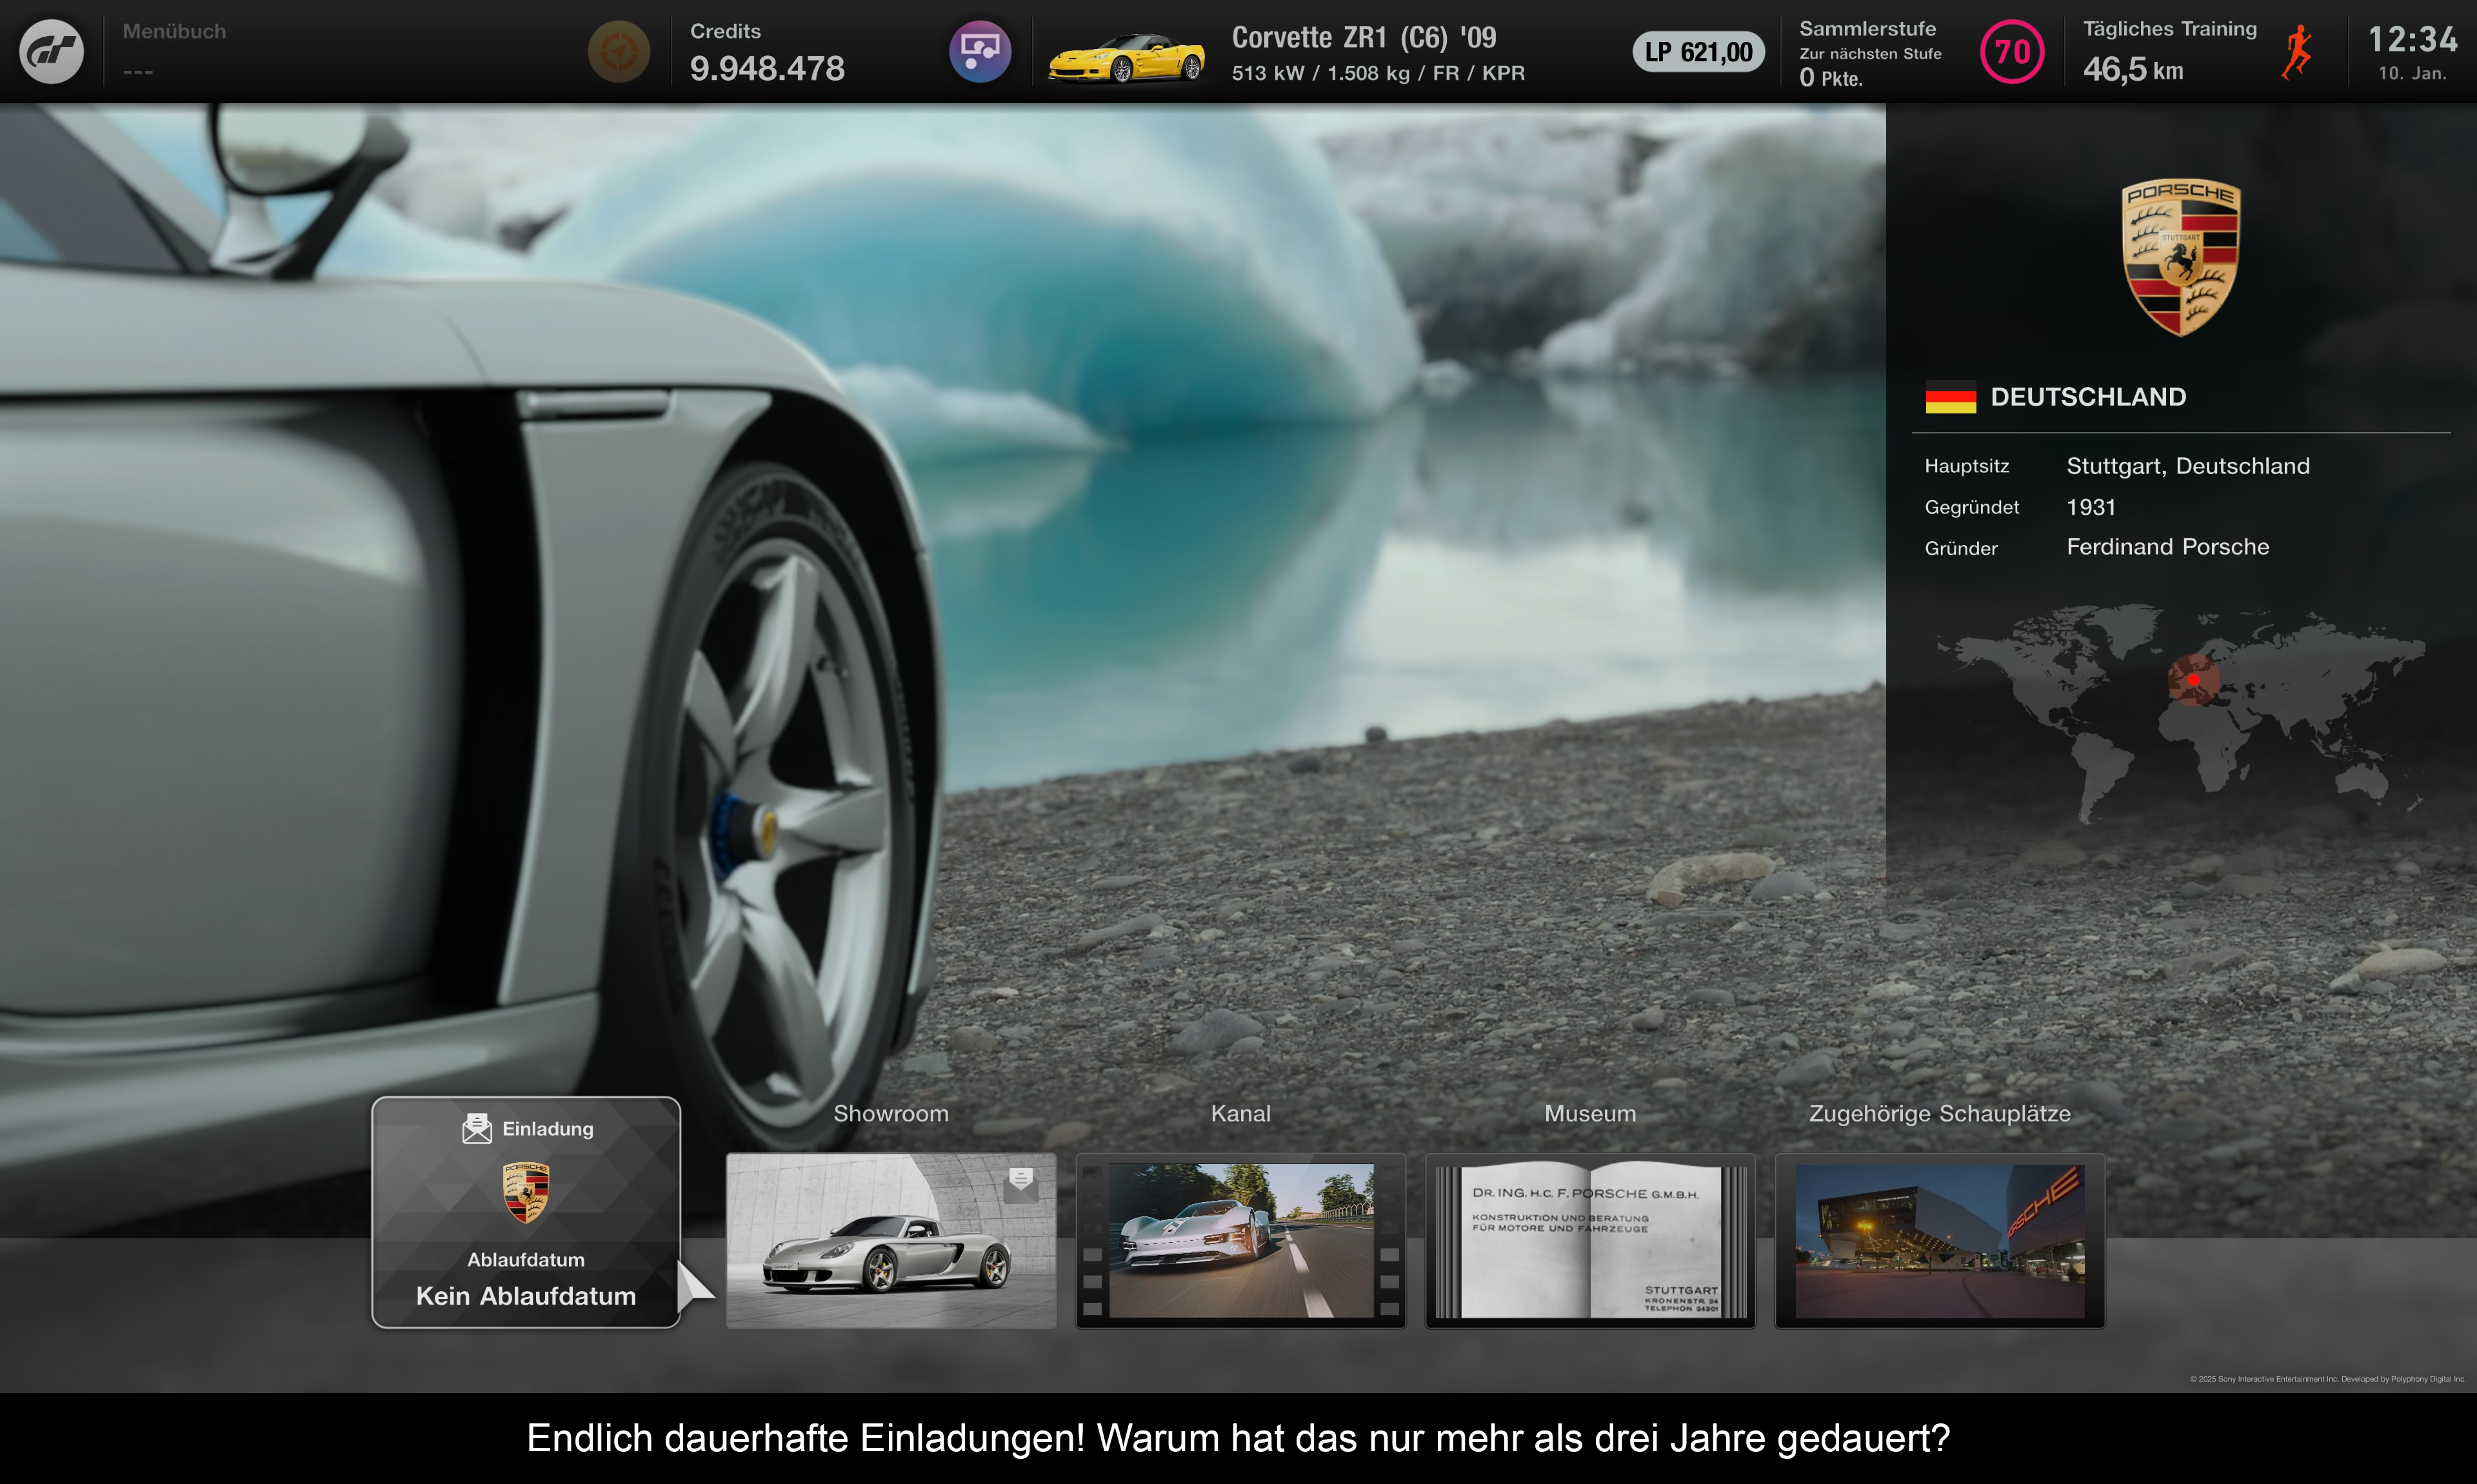Click the LP 621,00 performance badge
Viewport: 2477px width, 1484px height.
point(1698,52)
